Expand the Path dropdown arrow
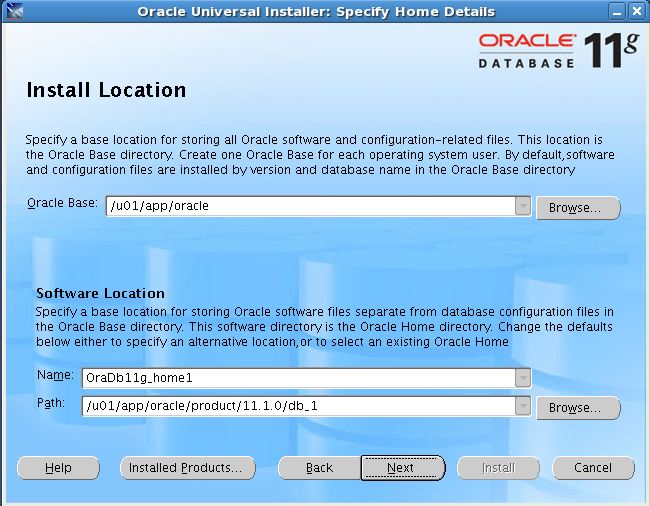The image size is (650, 506). pyautogui.click(x=523, y=406)
